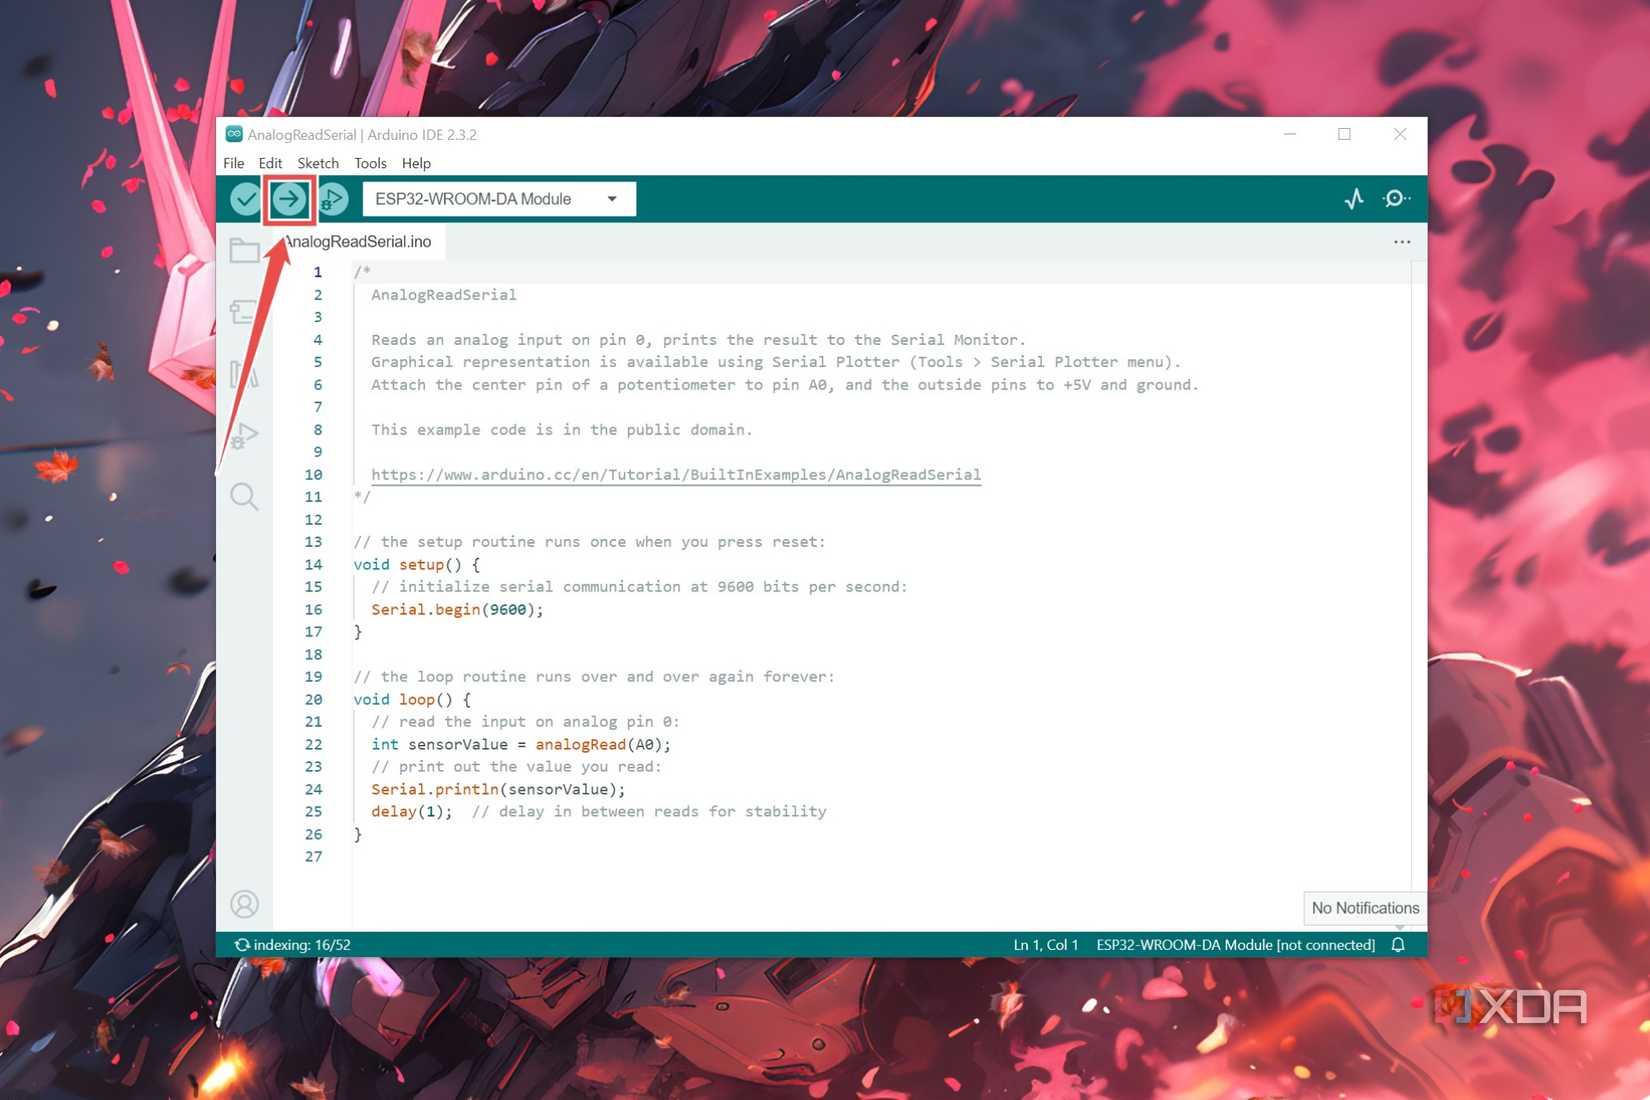This screenshot has height=1100, width=1650.
Task: Click the Arduino IDE logo in the title bar
Action: tap(234, 134)
